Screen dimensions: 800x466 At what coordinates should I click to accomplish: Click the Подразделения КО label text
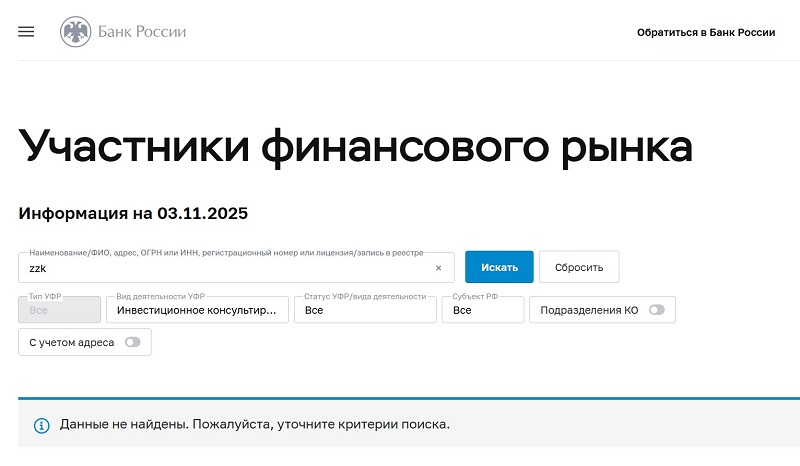tap(589, 310)
